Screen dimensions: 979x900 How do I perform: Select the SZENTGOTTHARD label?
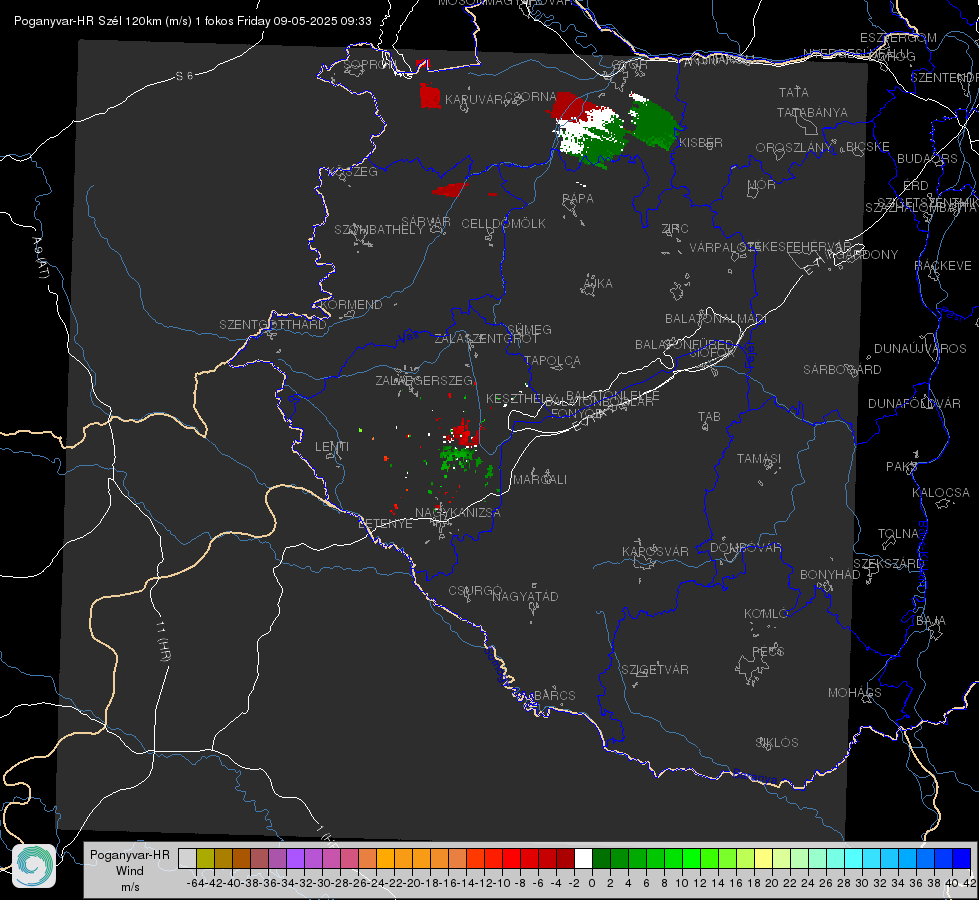(273, 325)
